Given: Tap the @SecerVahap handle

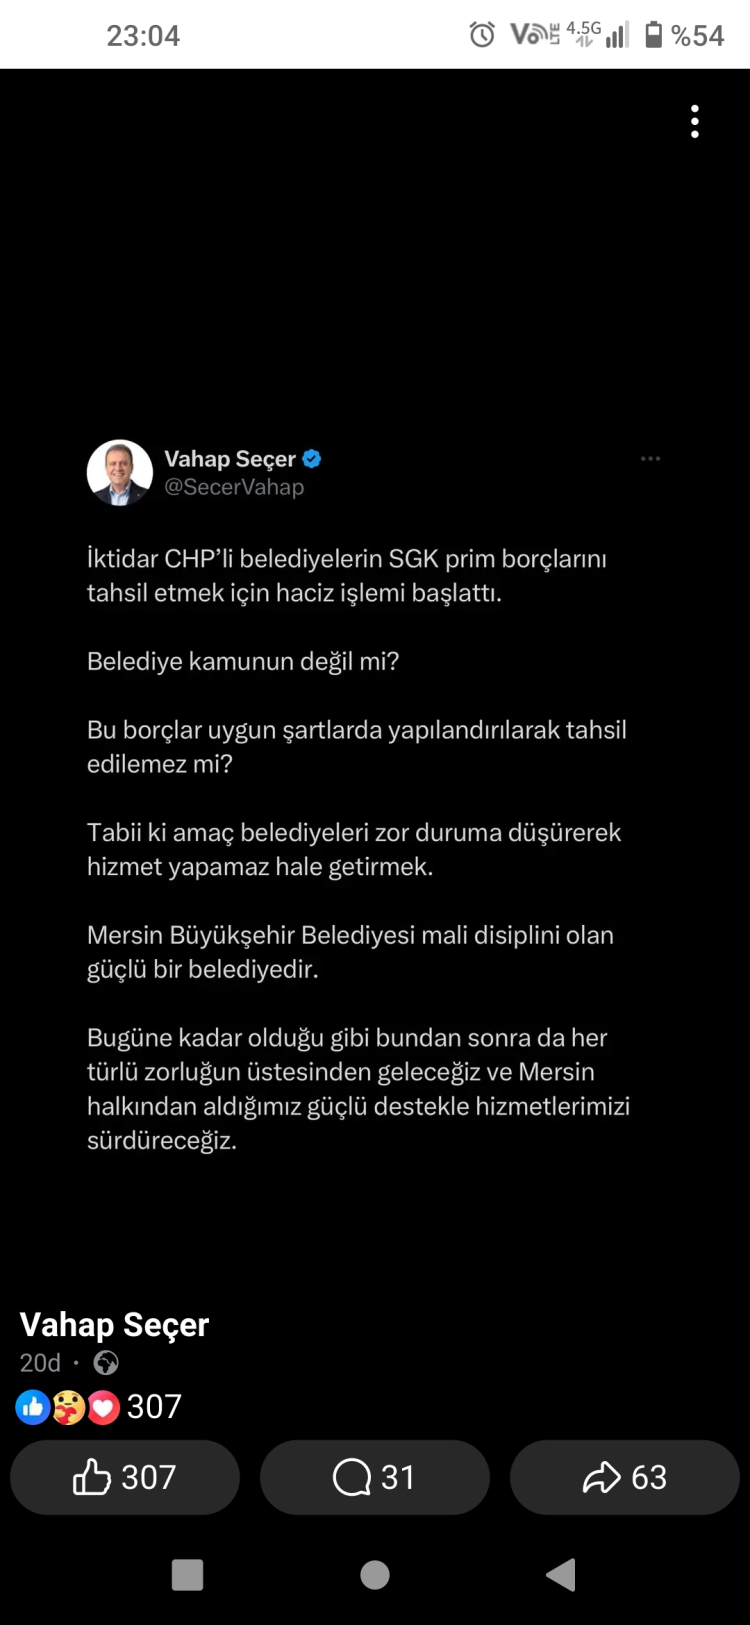Looking at the screenshot, I should [234, 487].
